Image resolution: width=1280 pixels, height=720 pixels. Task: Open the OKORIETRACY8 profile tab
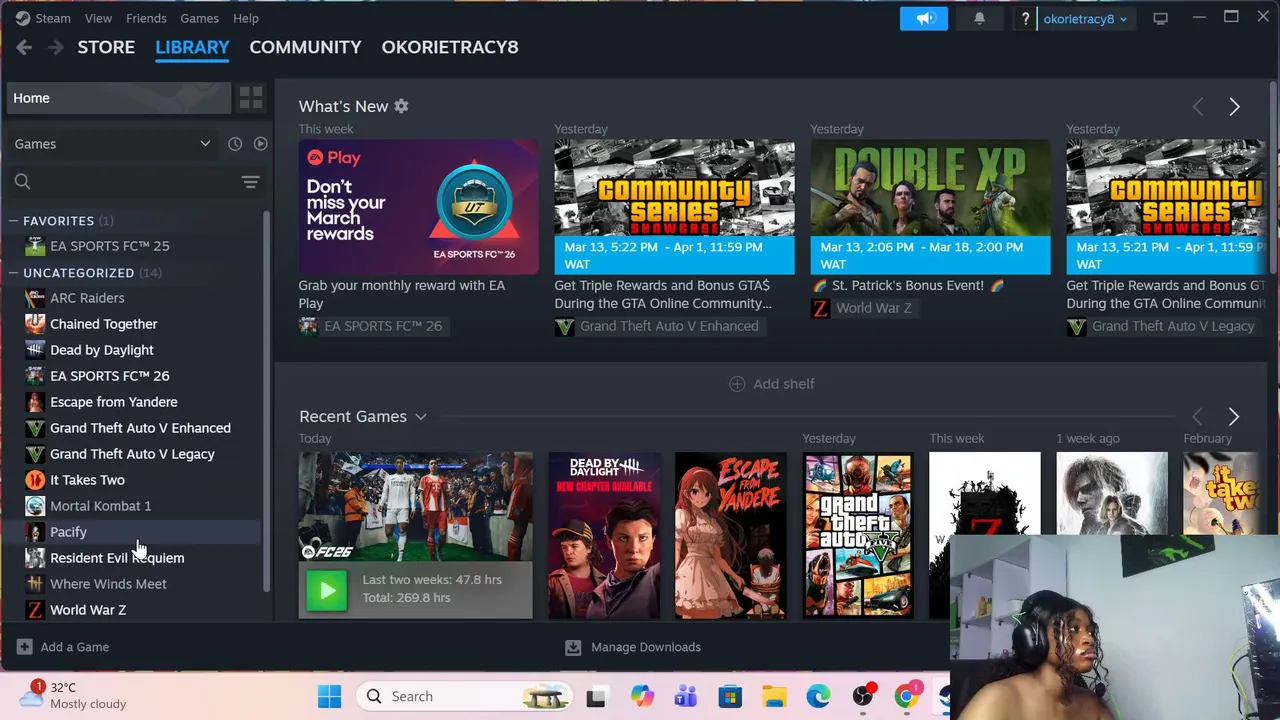point(450,47)
